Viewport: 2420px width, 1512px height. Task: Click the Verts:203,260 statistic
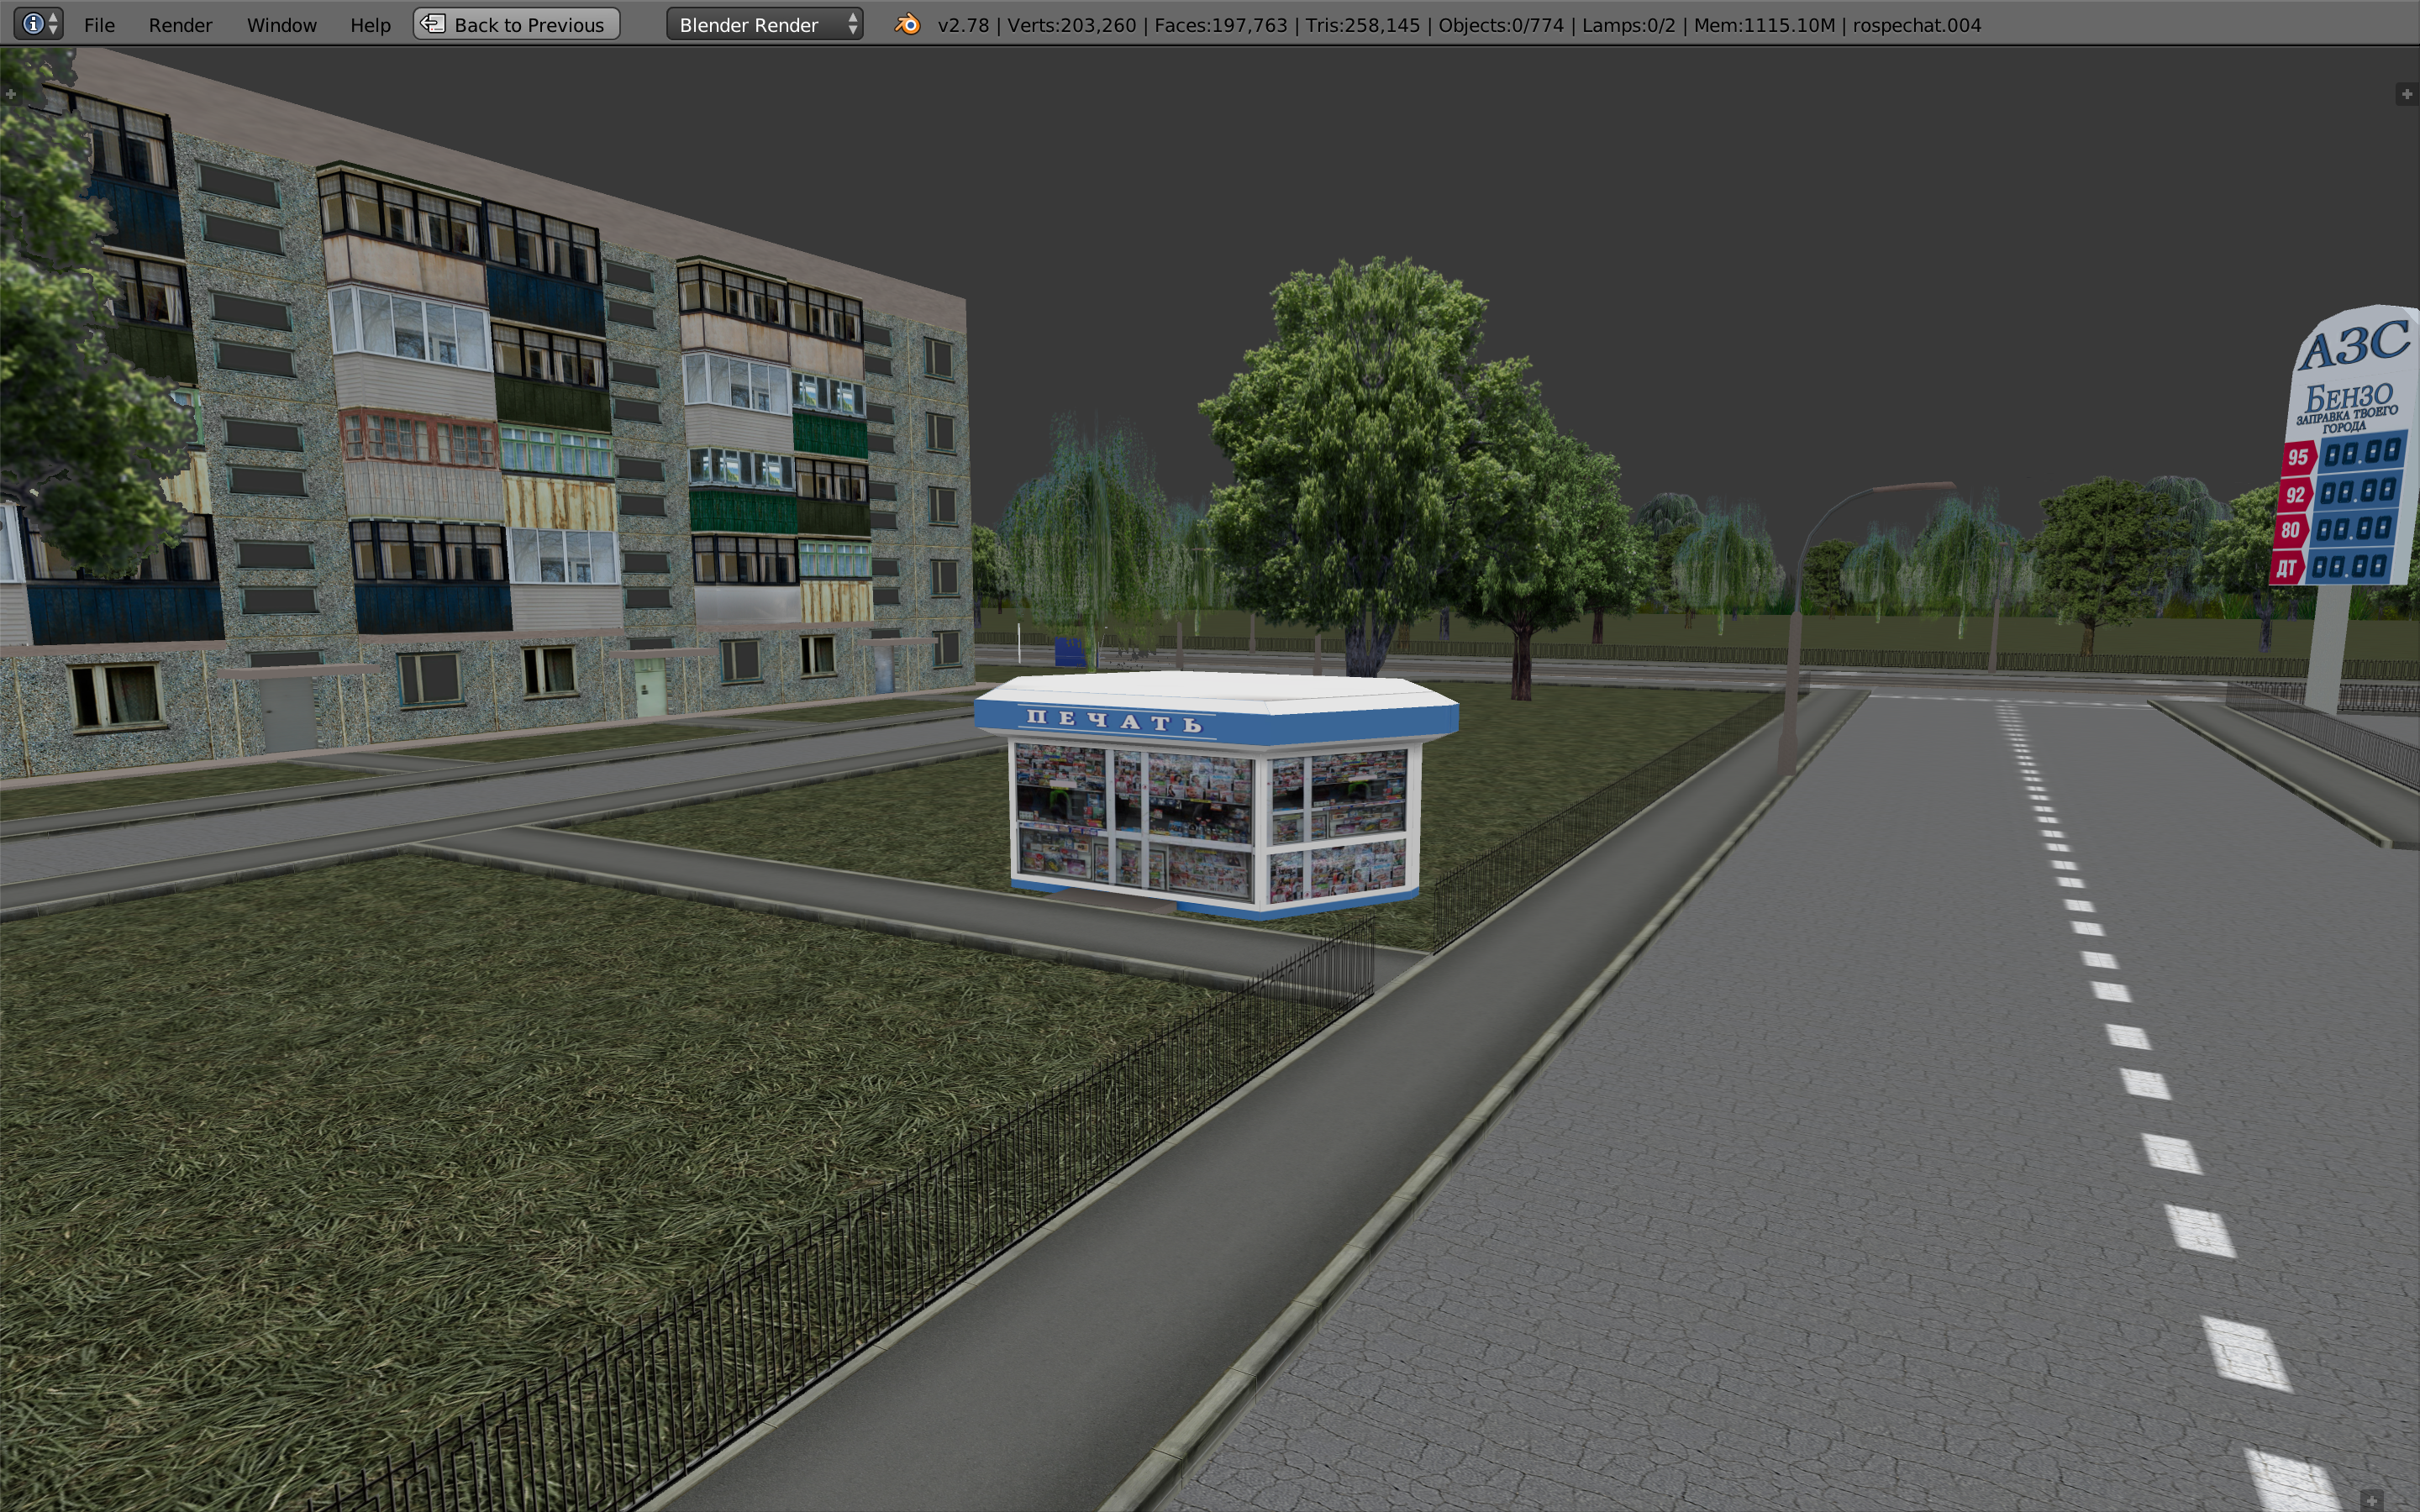pos(1071,25)
